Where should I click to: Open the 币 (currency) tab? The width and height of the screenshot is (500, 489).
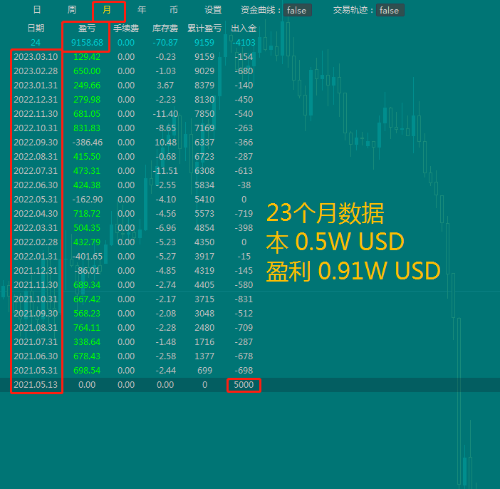click(x=173, y=10)
